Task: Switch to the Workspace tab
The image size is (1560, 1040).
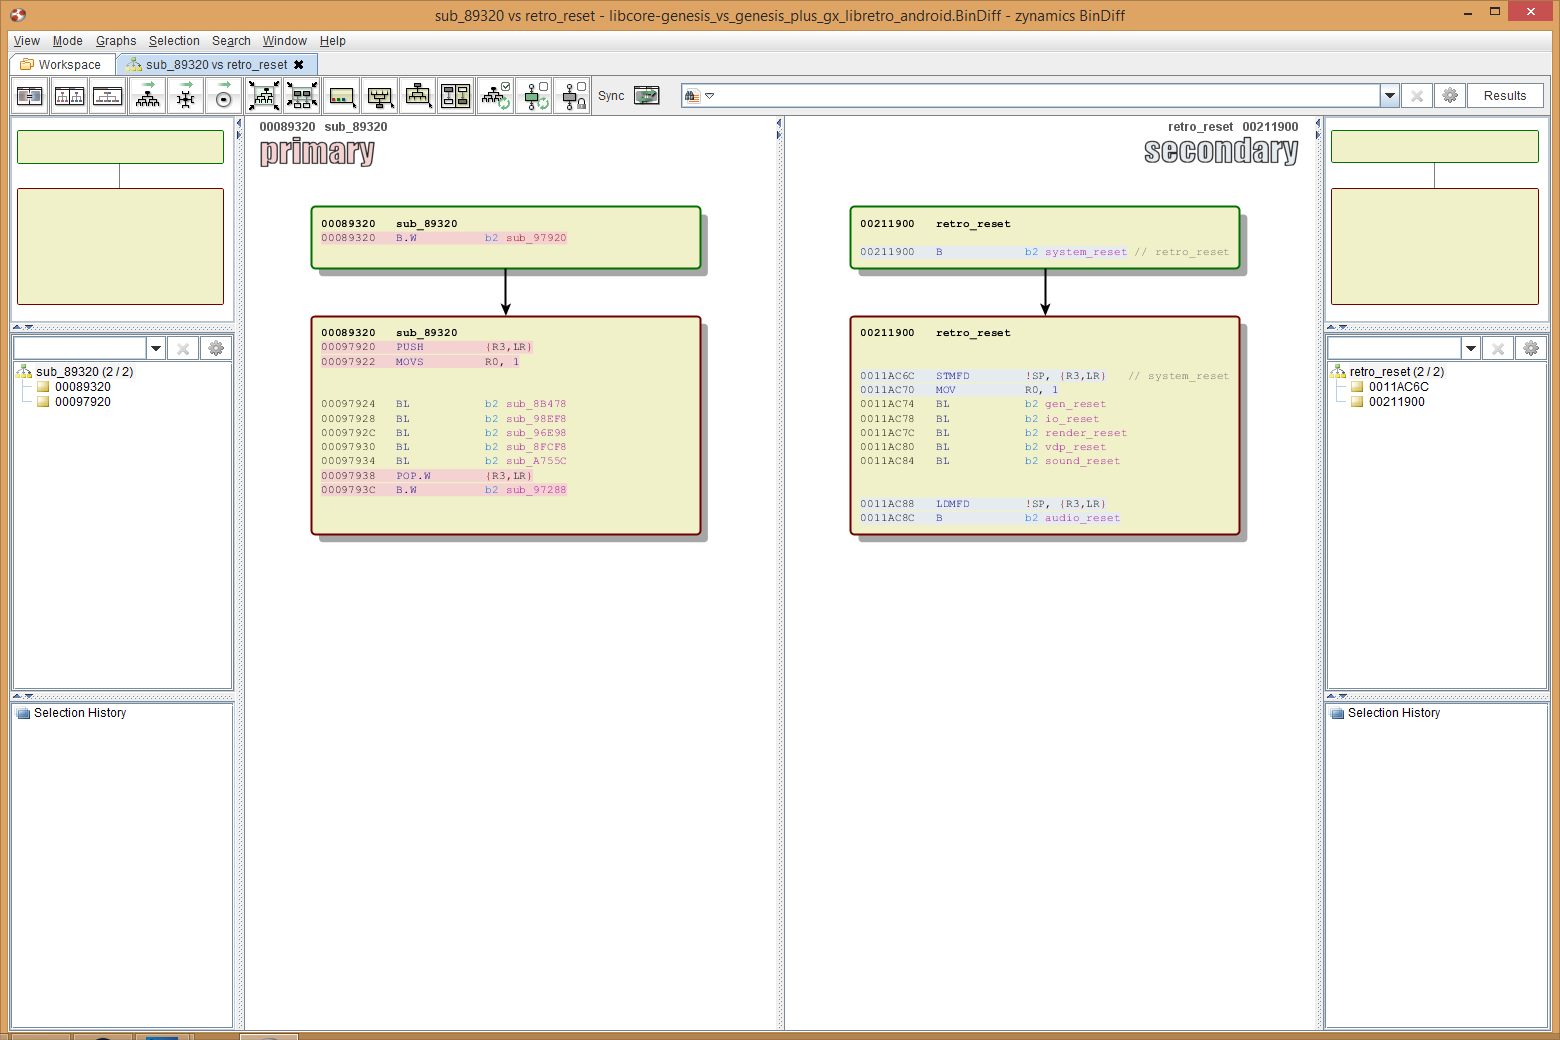Action: 62,65
